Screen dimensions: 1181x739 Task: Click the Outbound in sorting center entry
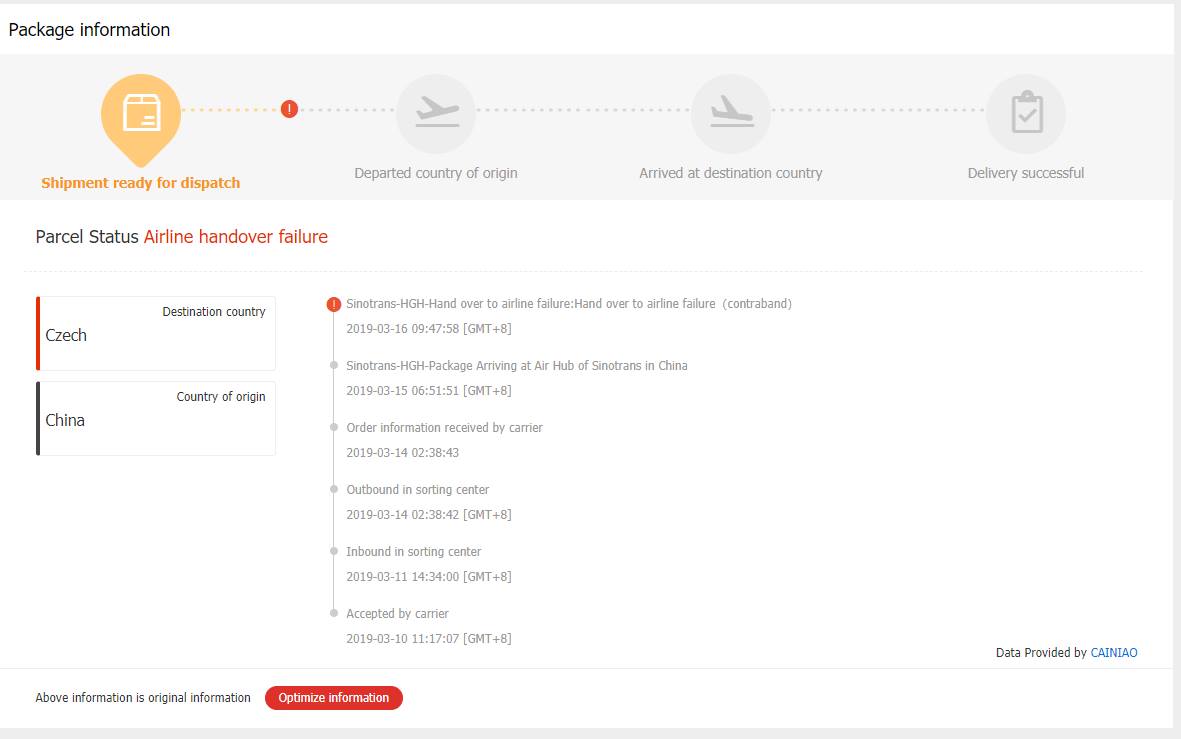pos(417,490)
